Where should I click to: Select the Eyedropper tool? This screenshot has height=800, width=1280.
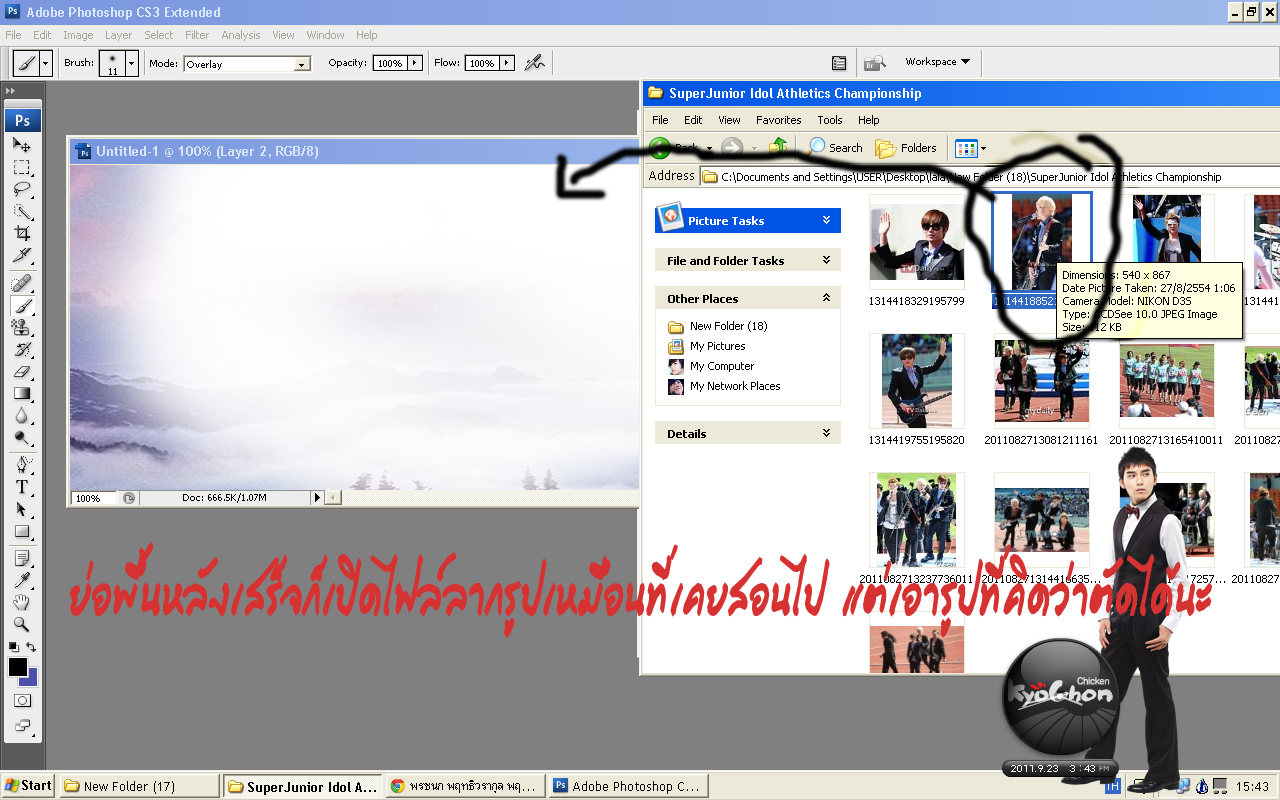pos(22,581)
